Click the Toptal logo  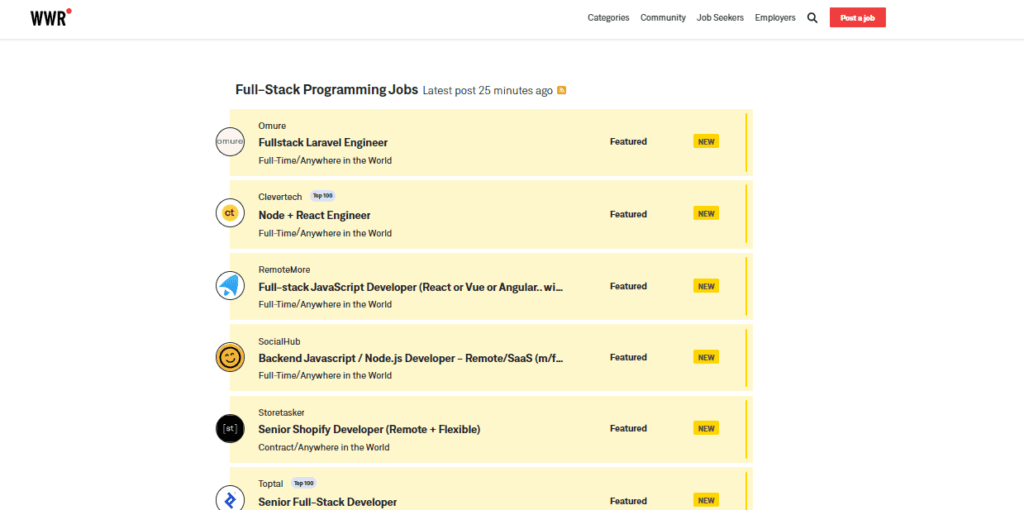230,499
